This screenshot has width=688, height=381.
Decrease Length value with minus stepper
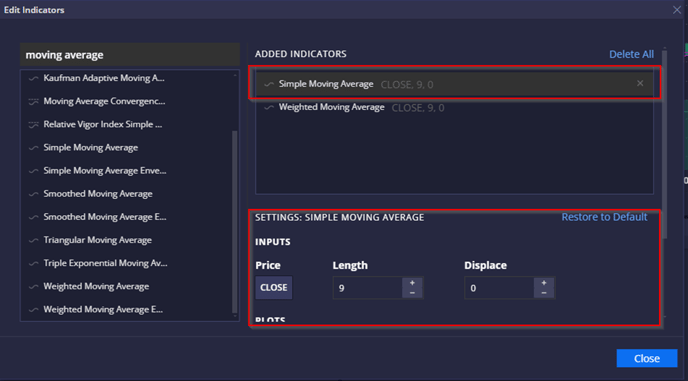pyautogui.click(x=412, y=293)
